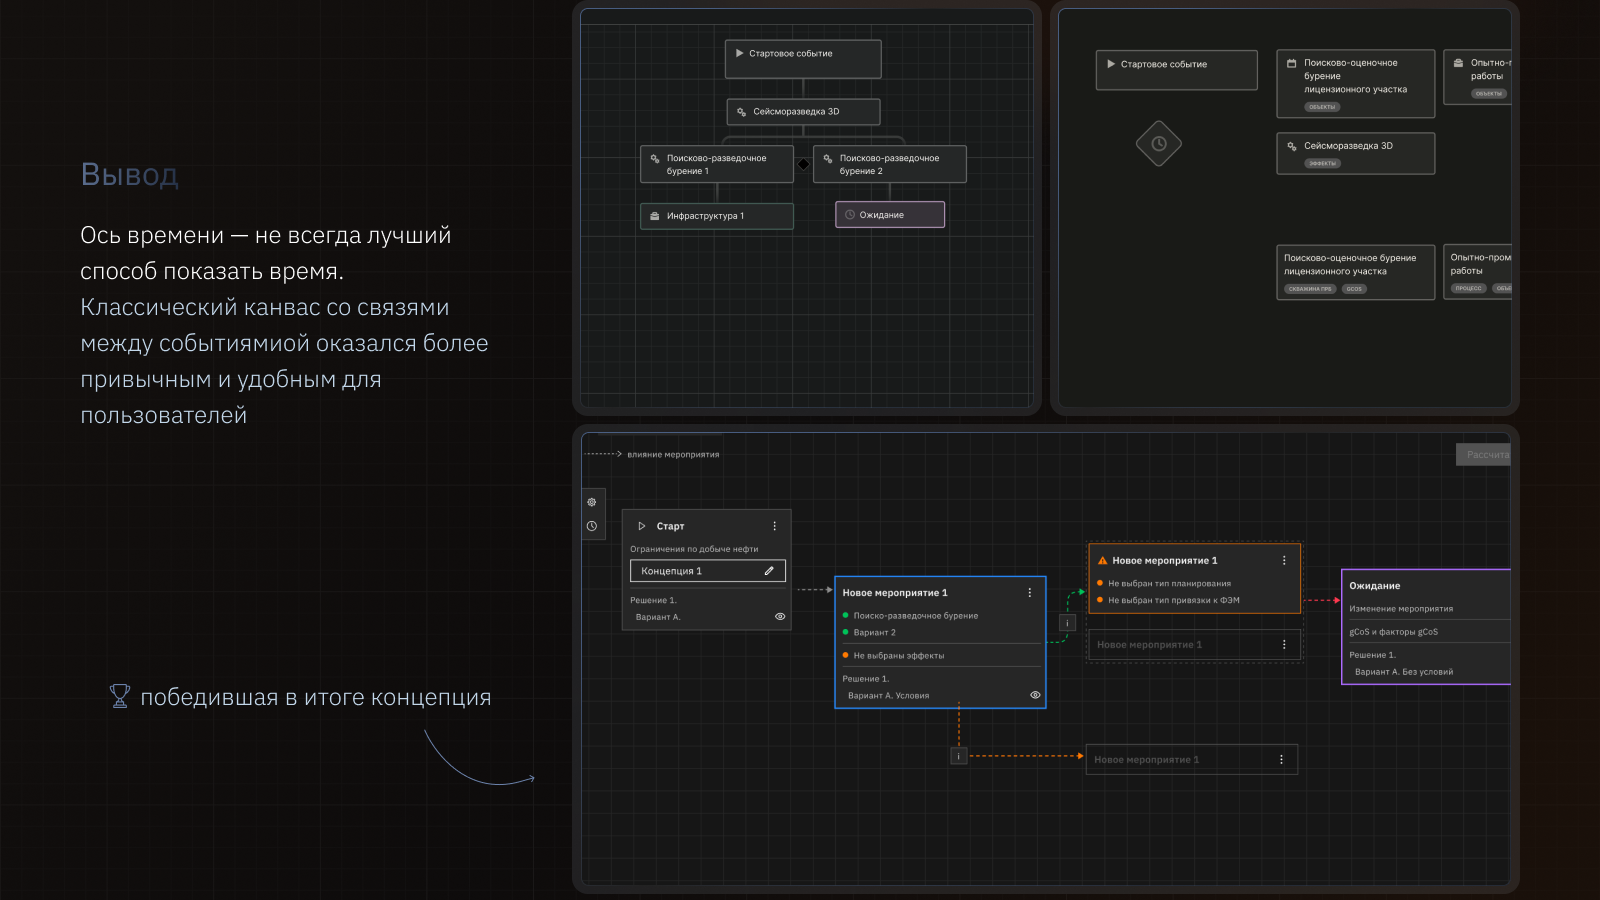Click the ЭФФЕКТЫ tag on the Сейсморазведка 3D card

(1322, 163)
